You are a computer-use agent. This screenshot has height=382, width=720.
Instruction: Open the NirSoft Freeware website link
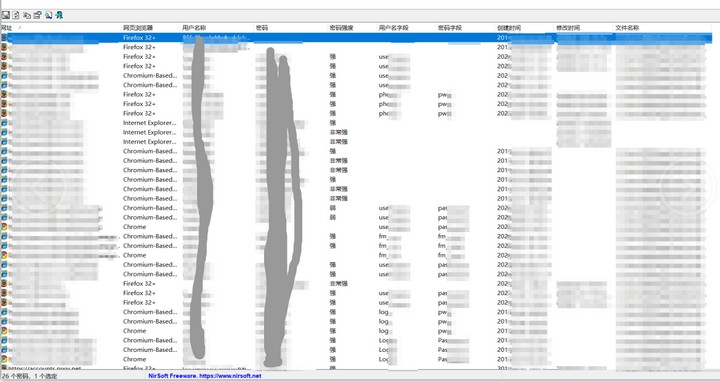click(x=205, y=376)
